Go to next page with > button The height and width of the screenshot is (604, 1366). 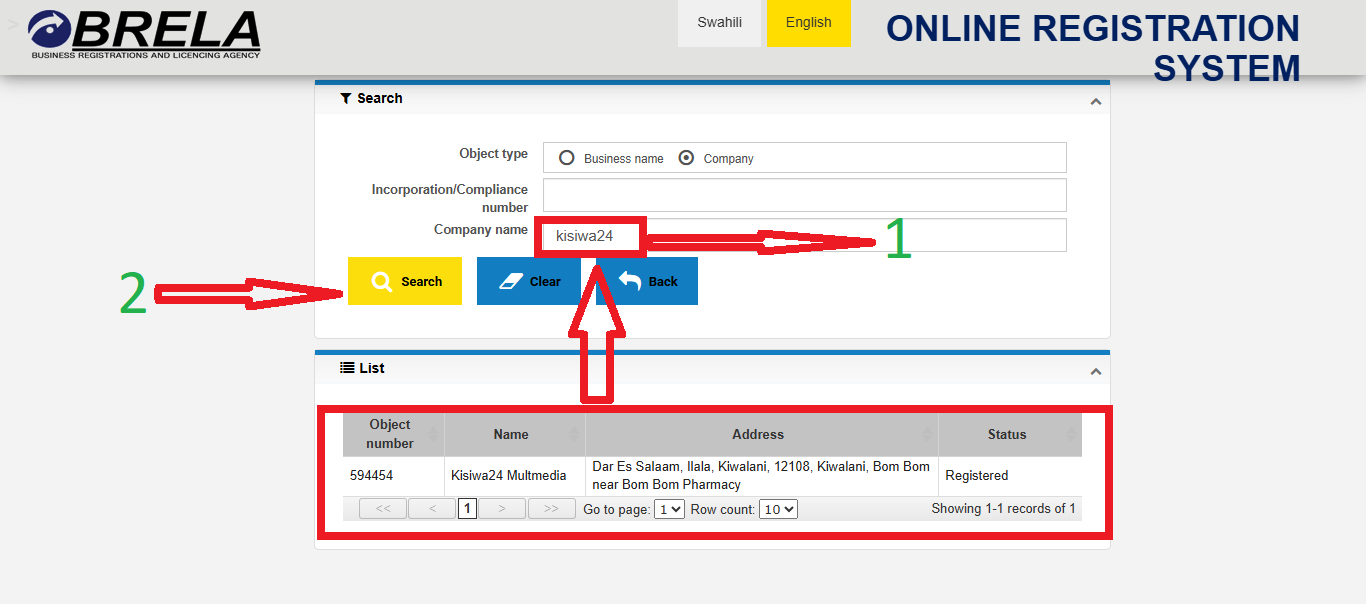click(x=502, y=508)
